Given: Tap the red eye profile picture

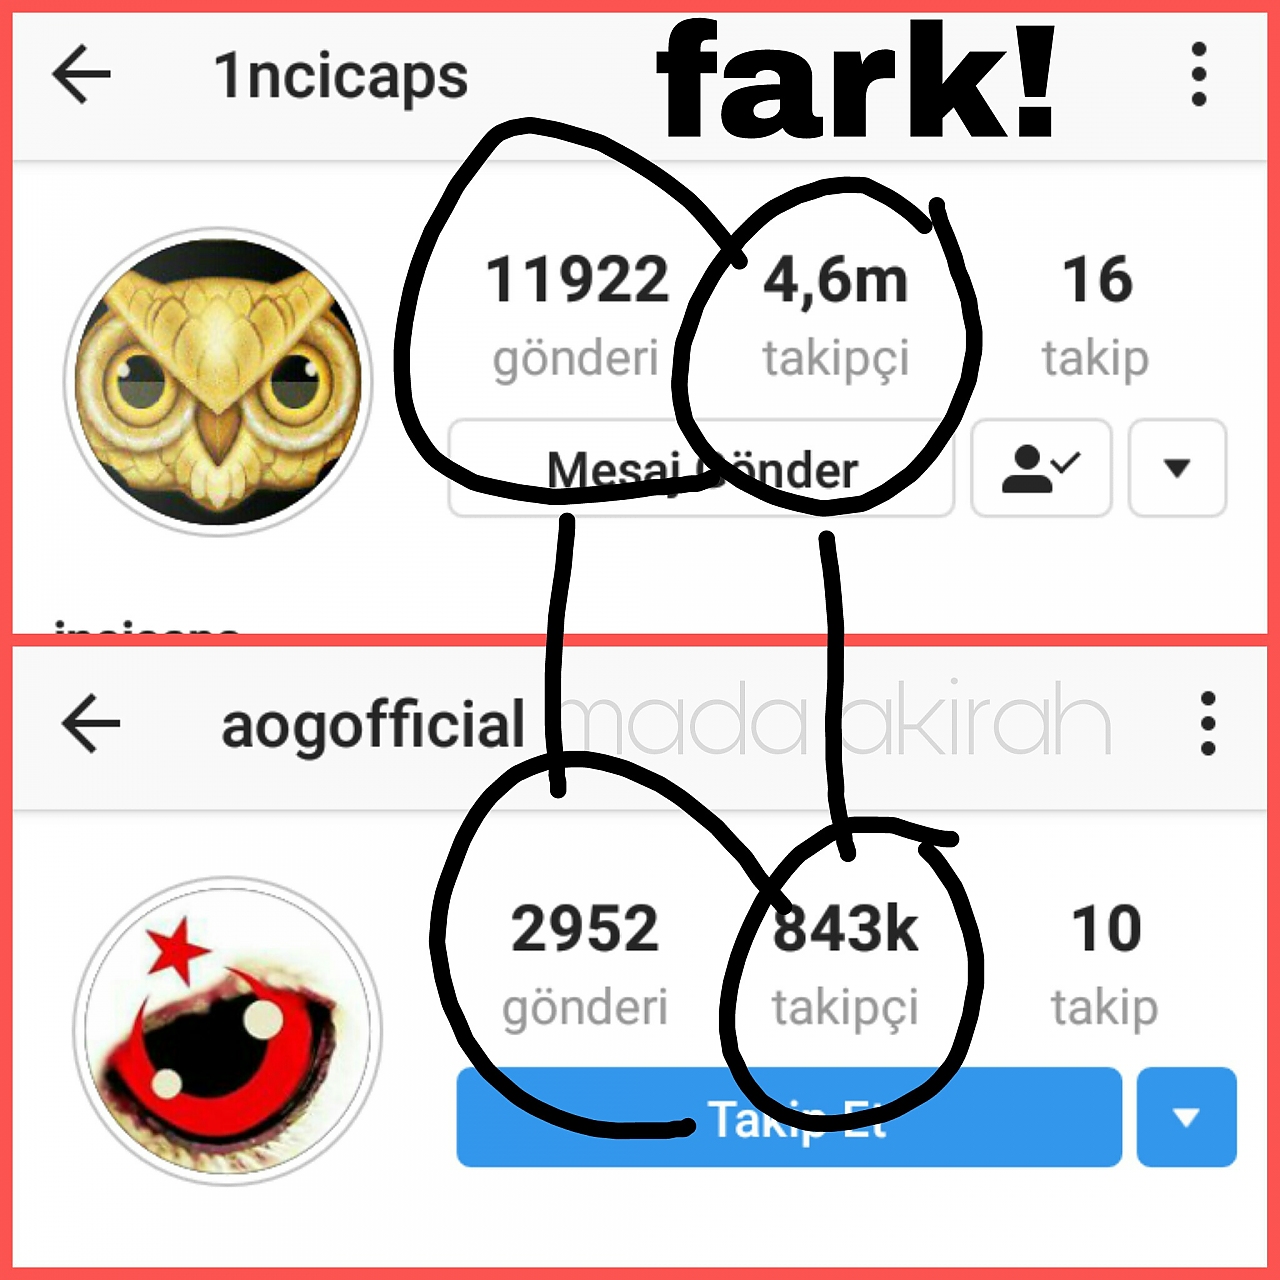Looking at the screenshot, I should (x=228, y=1031).
